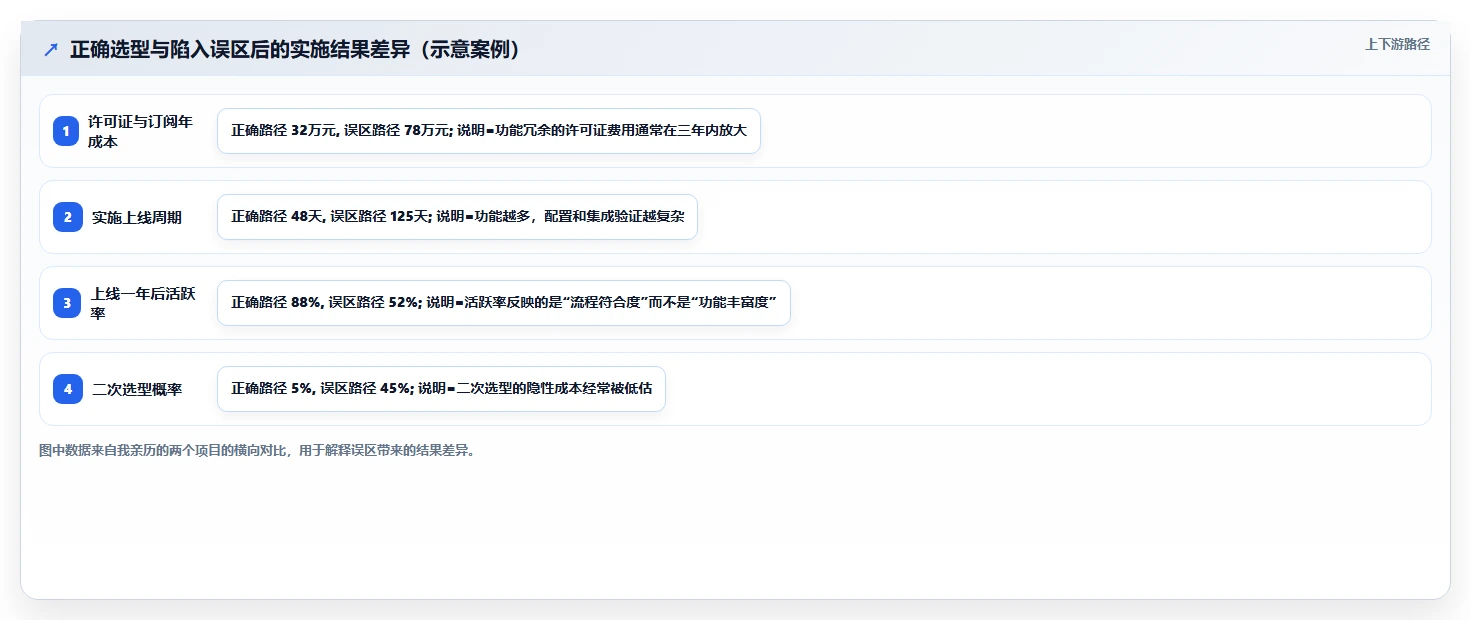Click the arrow icon beside the title
Screen dimensions: 1471x620
[51, 50]
